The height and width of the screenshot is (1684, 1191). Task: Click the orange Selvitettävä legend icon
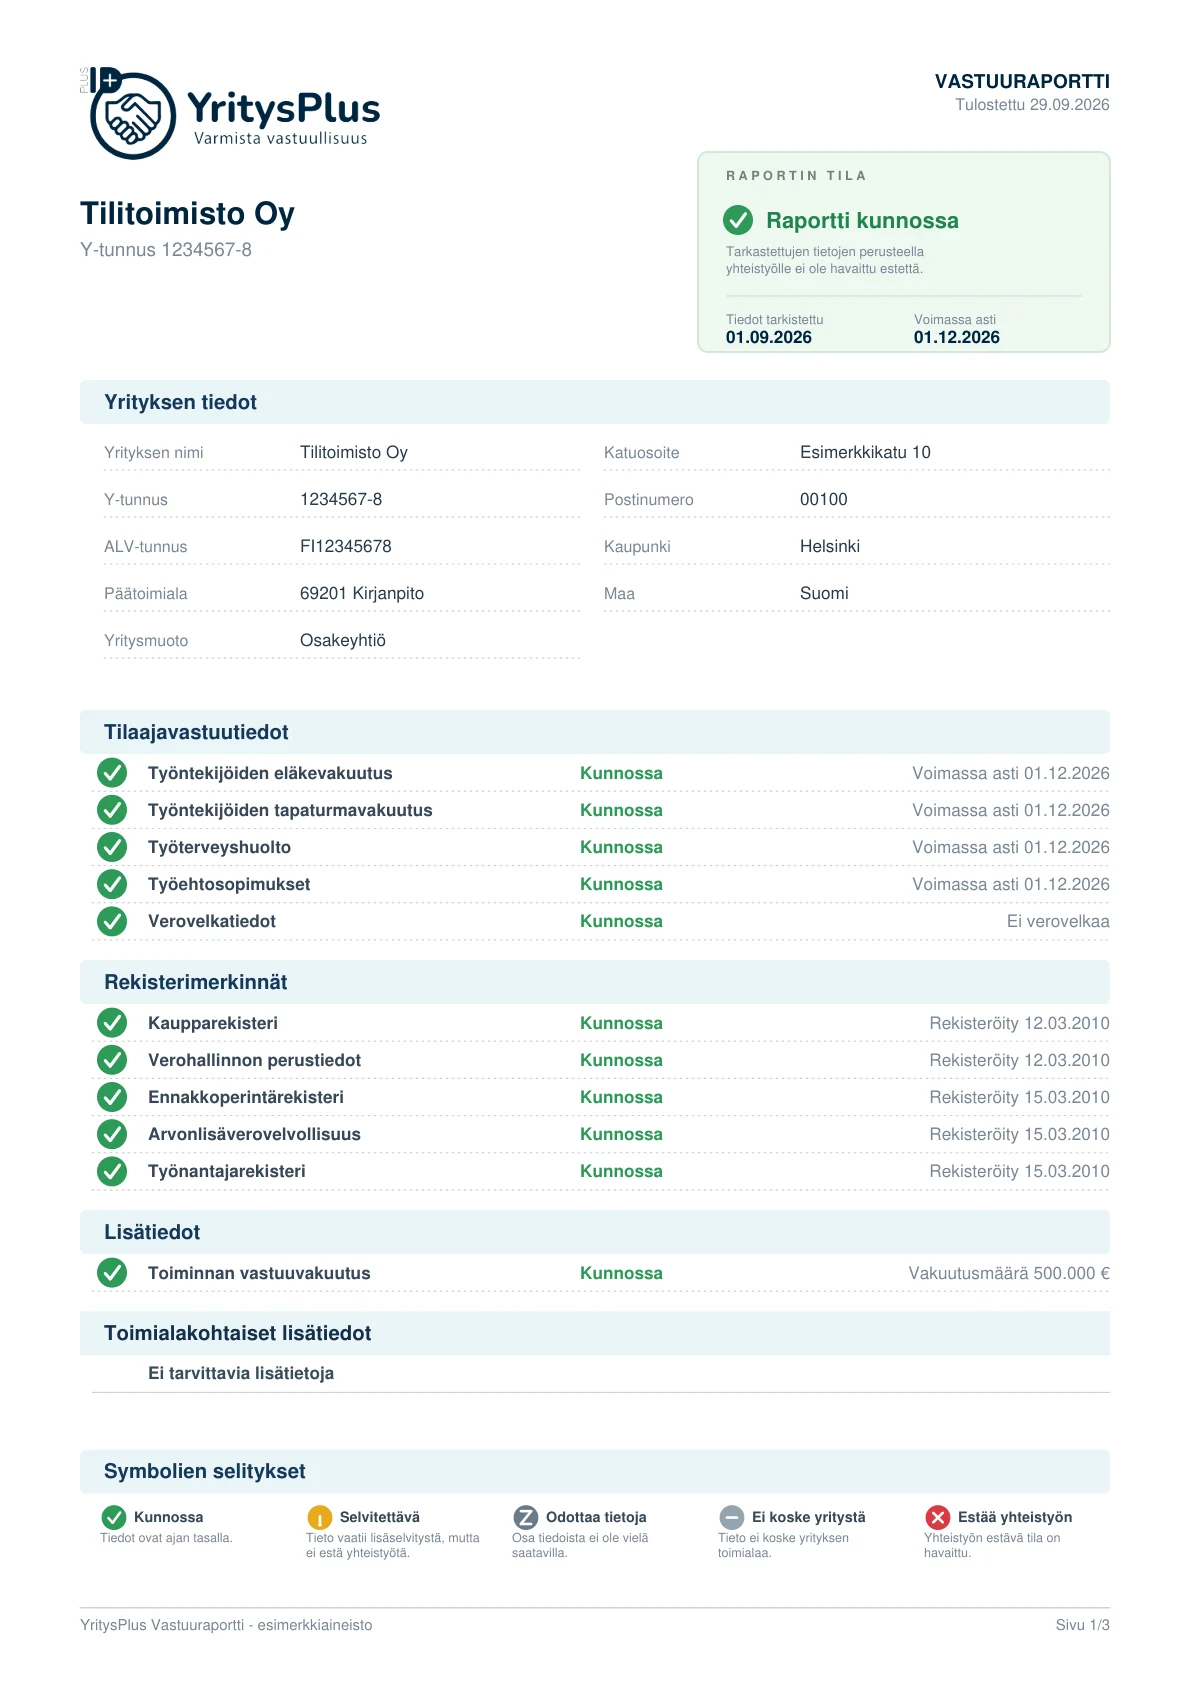pyautogui.click(x=320, y=1517)
